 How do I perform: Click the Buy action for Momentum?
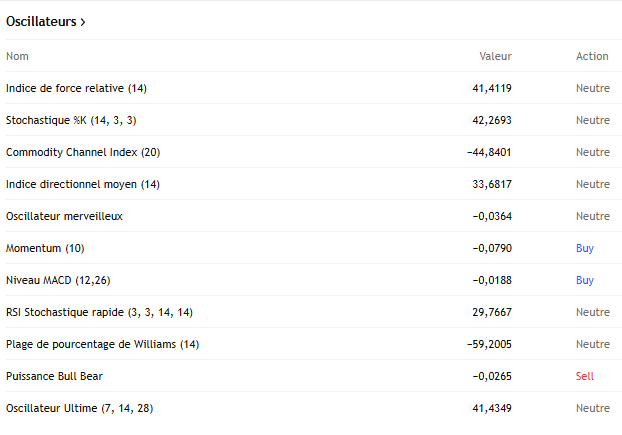[585, 248]
